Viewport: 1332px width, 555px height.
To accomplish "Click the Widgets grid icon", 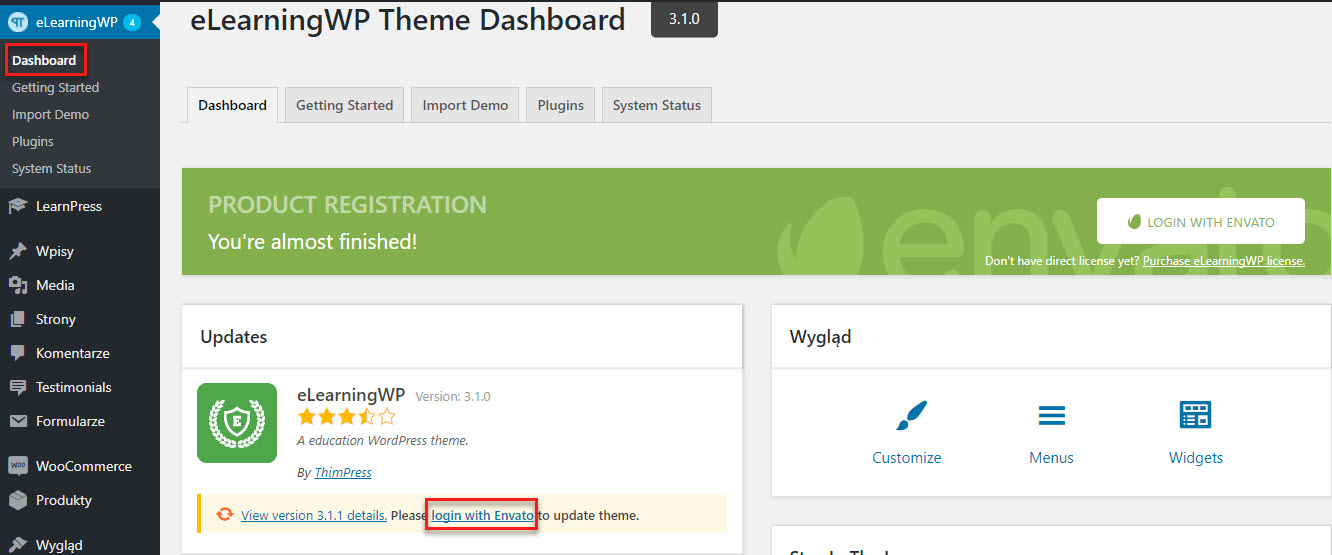I will [1195, 415].
